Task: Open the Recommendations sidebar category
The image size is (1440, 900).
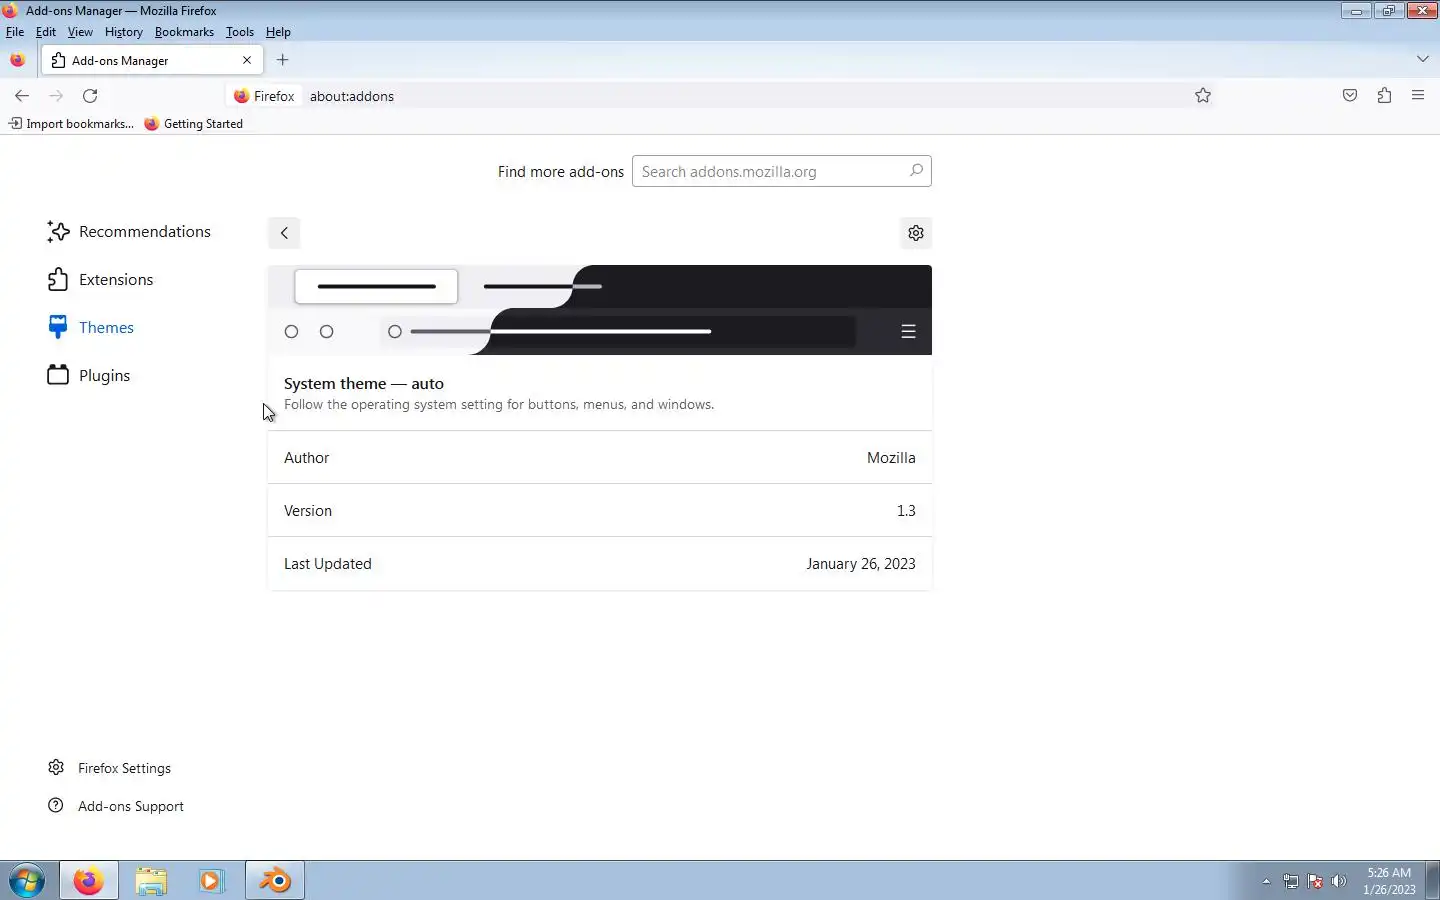Action: [129, 232]
